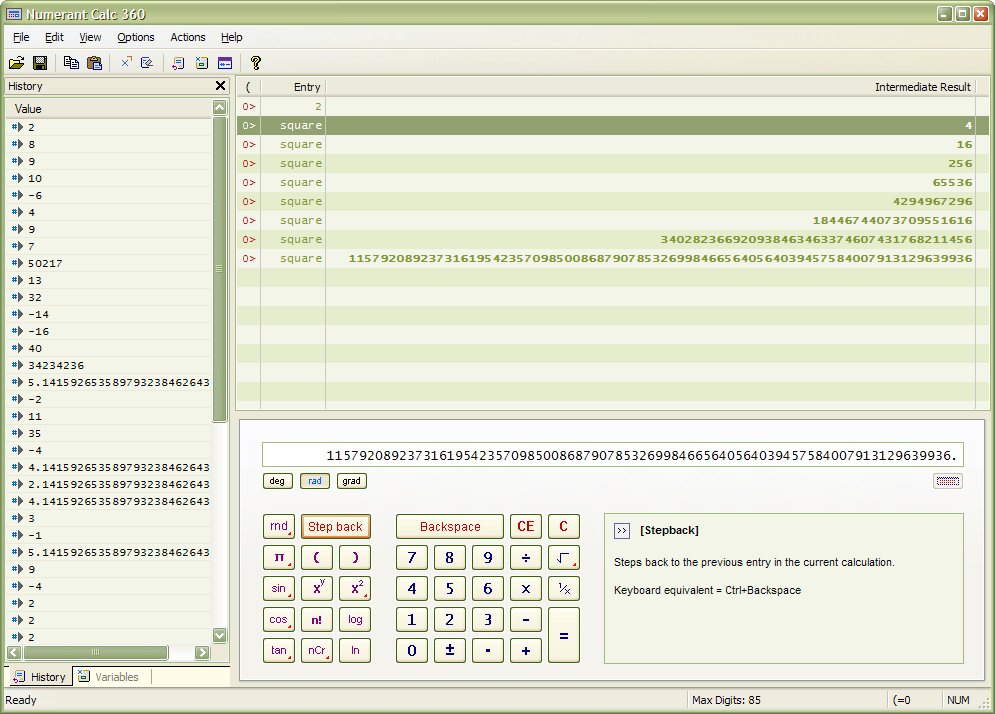
Task: Switch to the History tab
Action: point(39,677)
